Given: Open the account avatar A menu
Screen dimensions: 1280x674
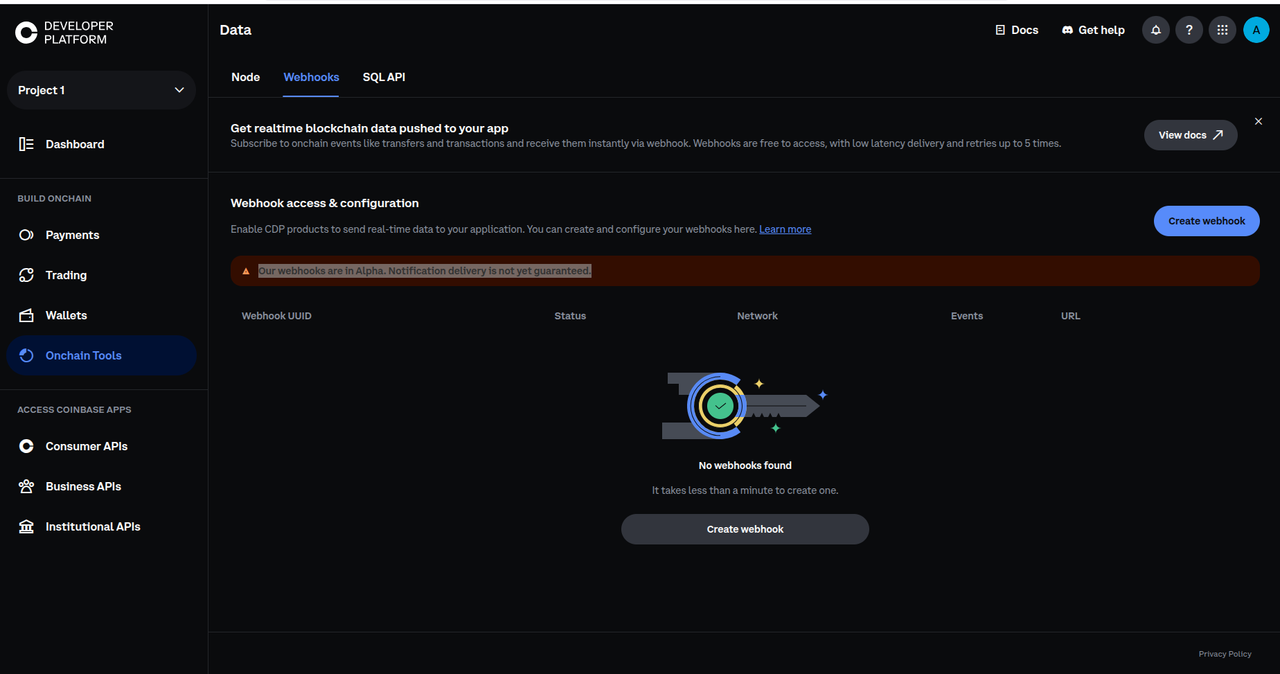Looking at the screenshot, I should (x=1256, y=30).
